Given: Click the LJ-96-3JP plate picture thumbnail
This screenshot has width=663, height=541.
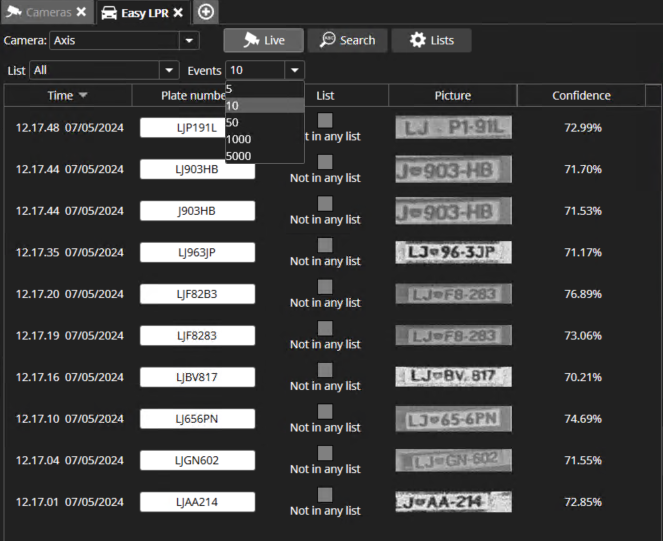Looking at the screenshot, I should coord(453,252).
